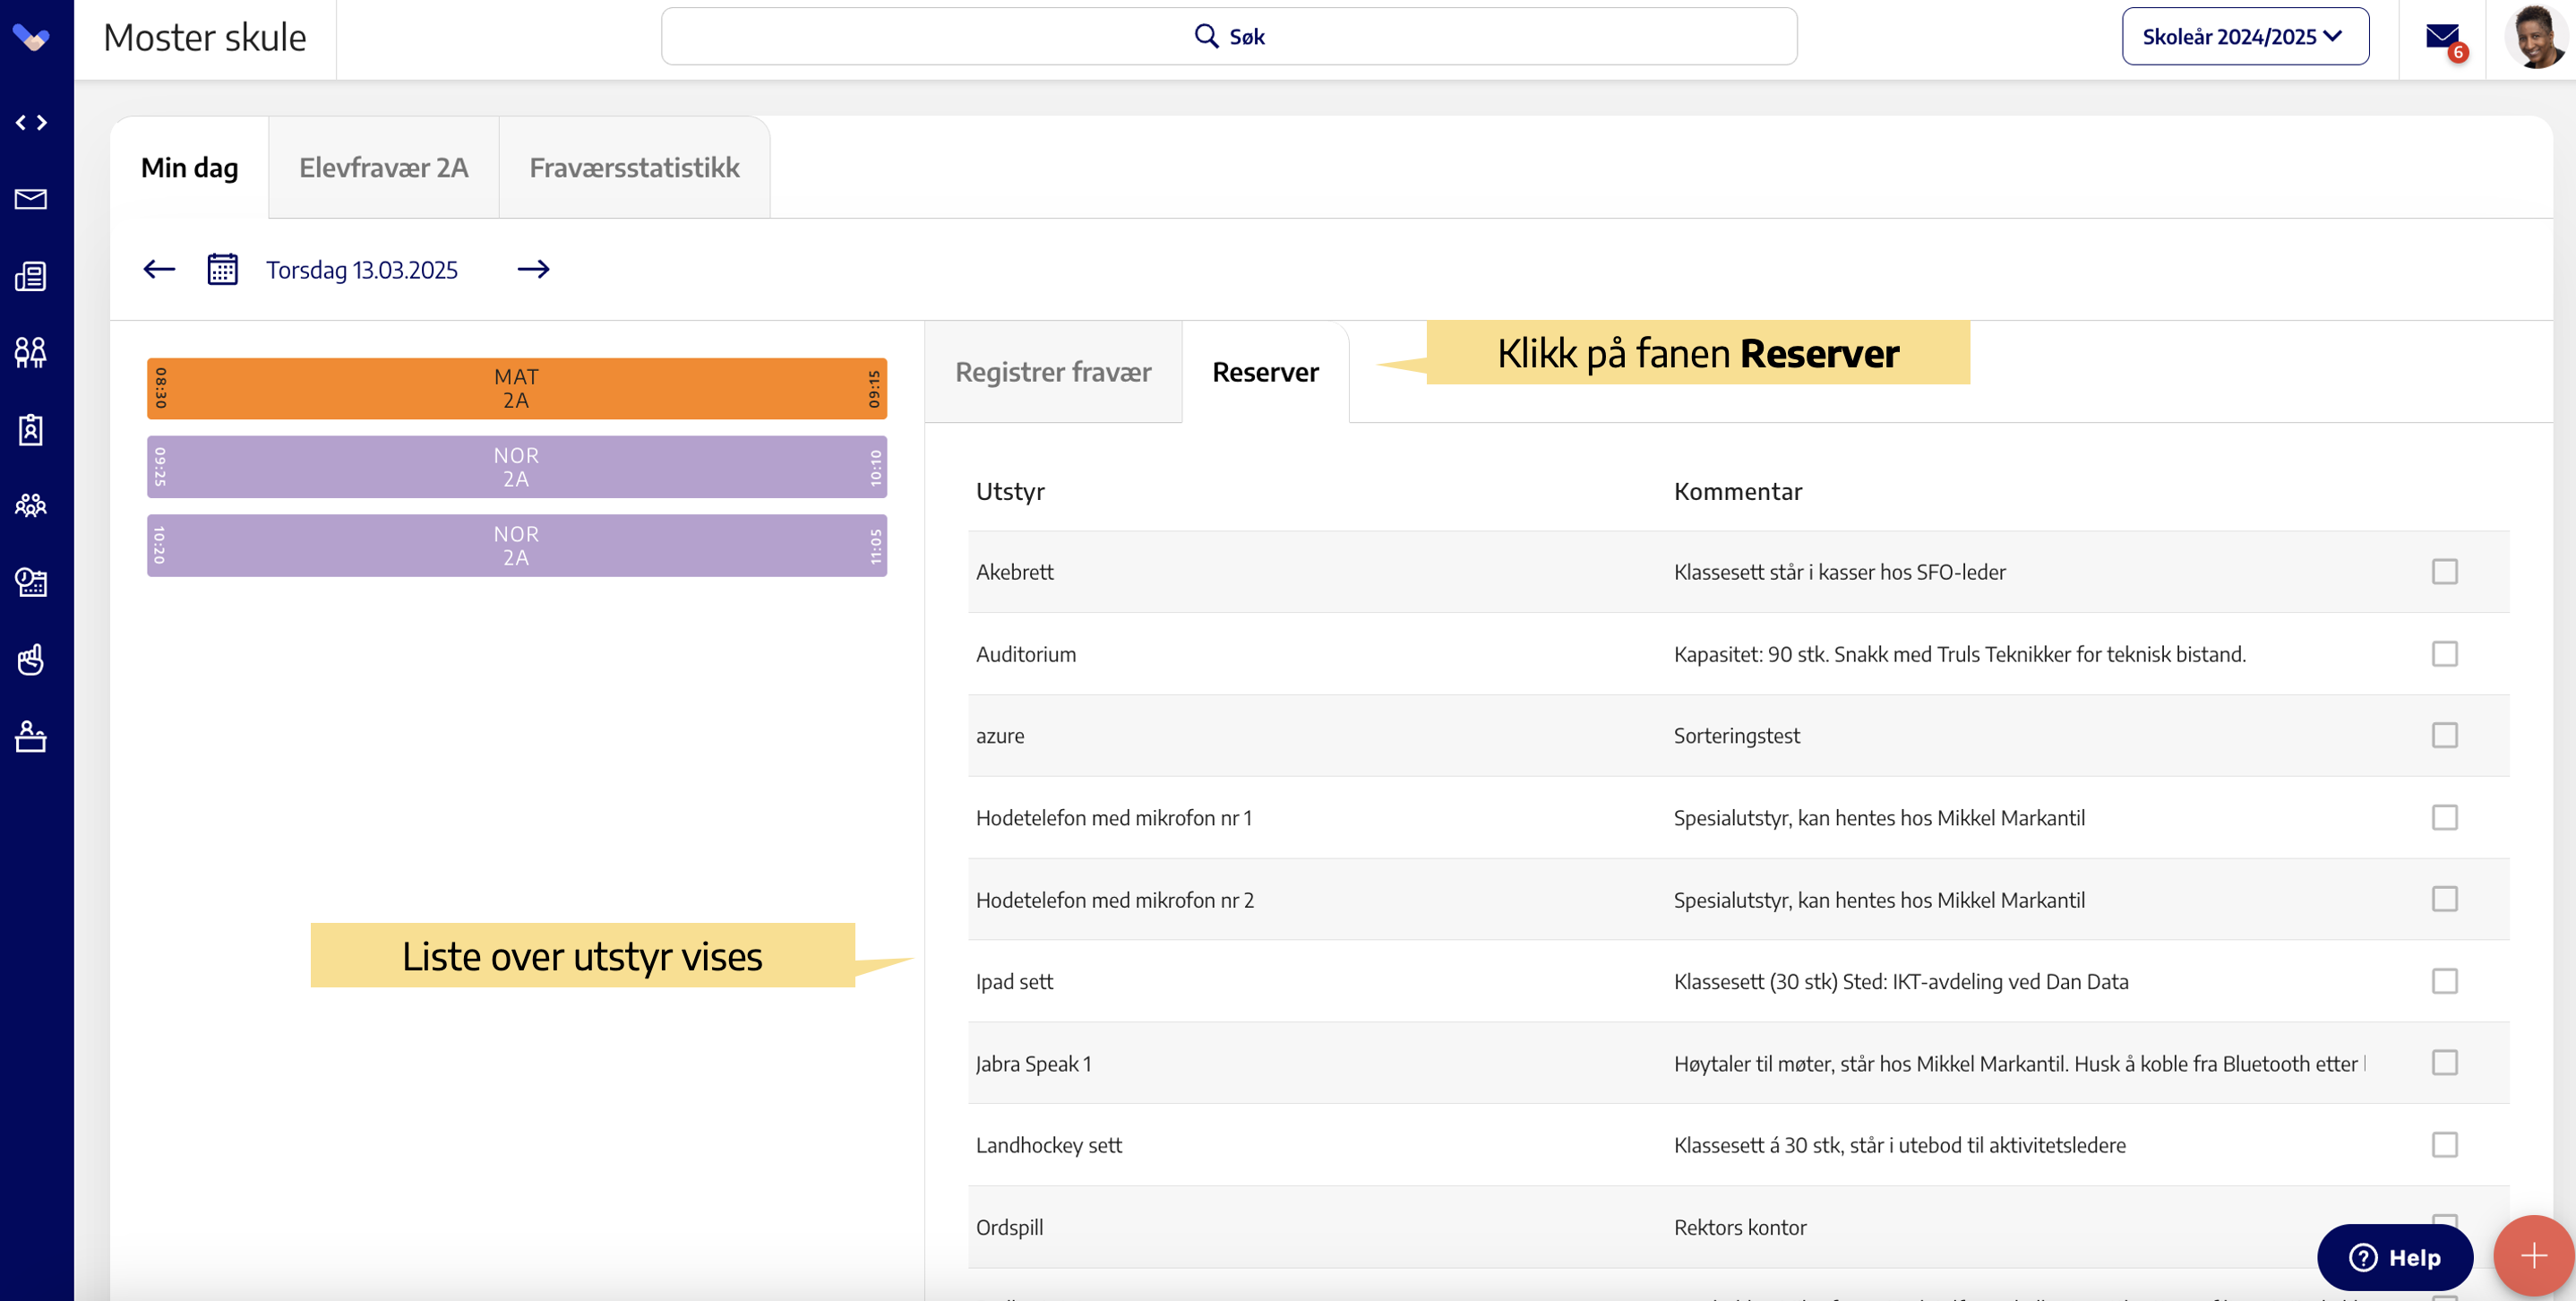
Task: Select the Reserver tab
Action: tap(1265, 372)
